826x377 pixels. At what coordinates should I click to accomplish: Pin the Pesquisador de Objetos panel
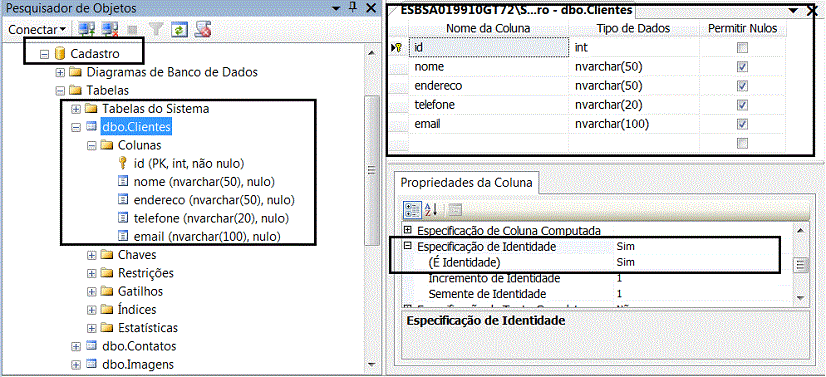coord(353,7)
